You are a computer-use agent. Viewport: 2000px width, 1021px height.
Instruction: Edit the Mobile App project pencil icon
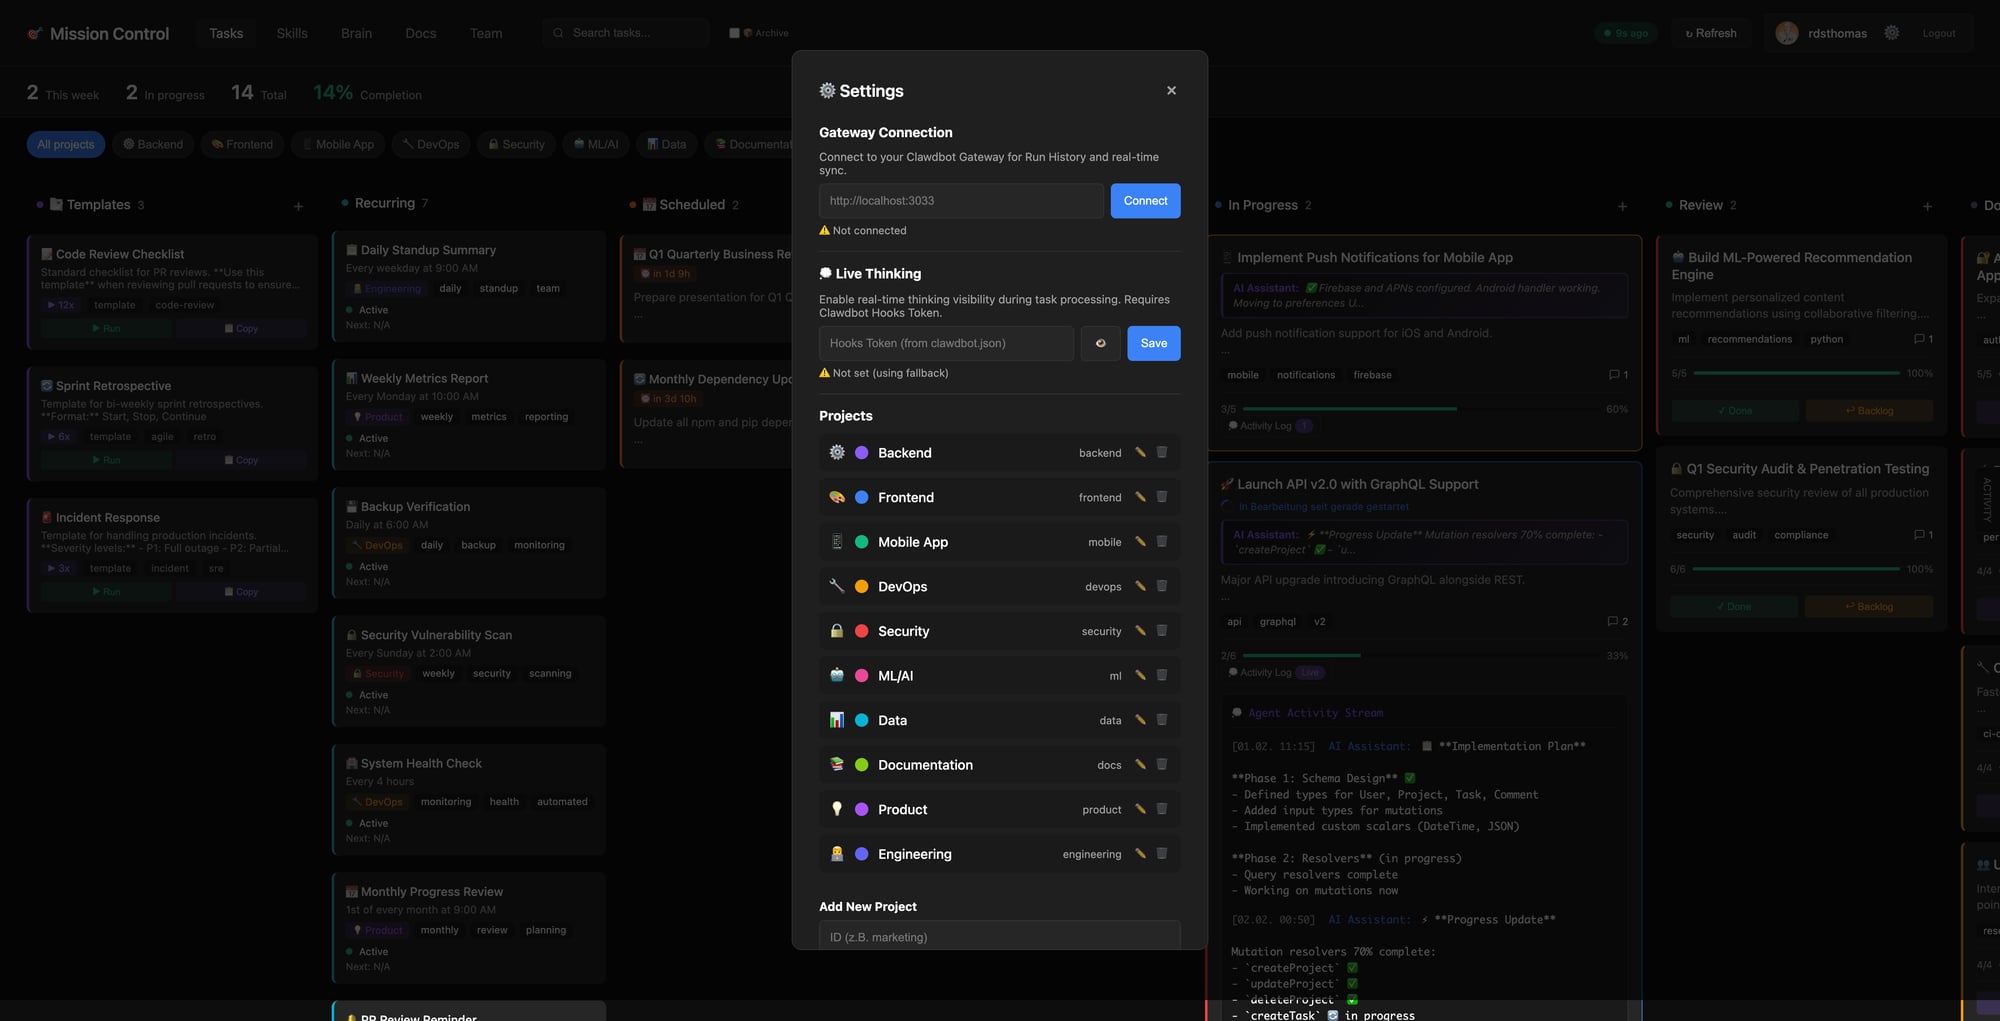(1140, 541)
